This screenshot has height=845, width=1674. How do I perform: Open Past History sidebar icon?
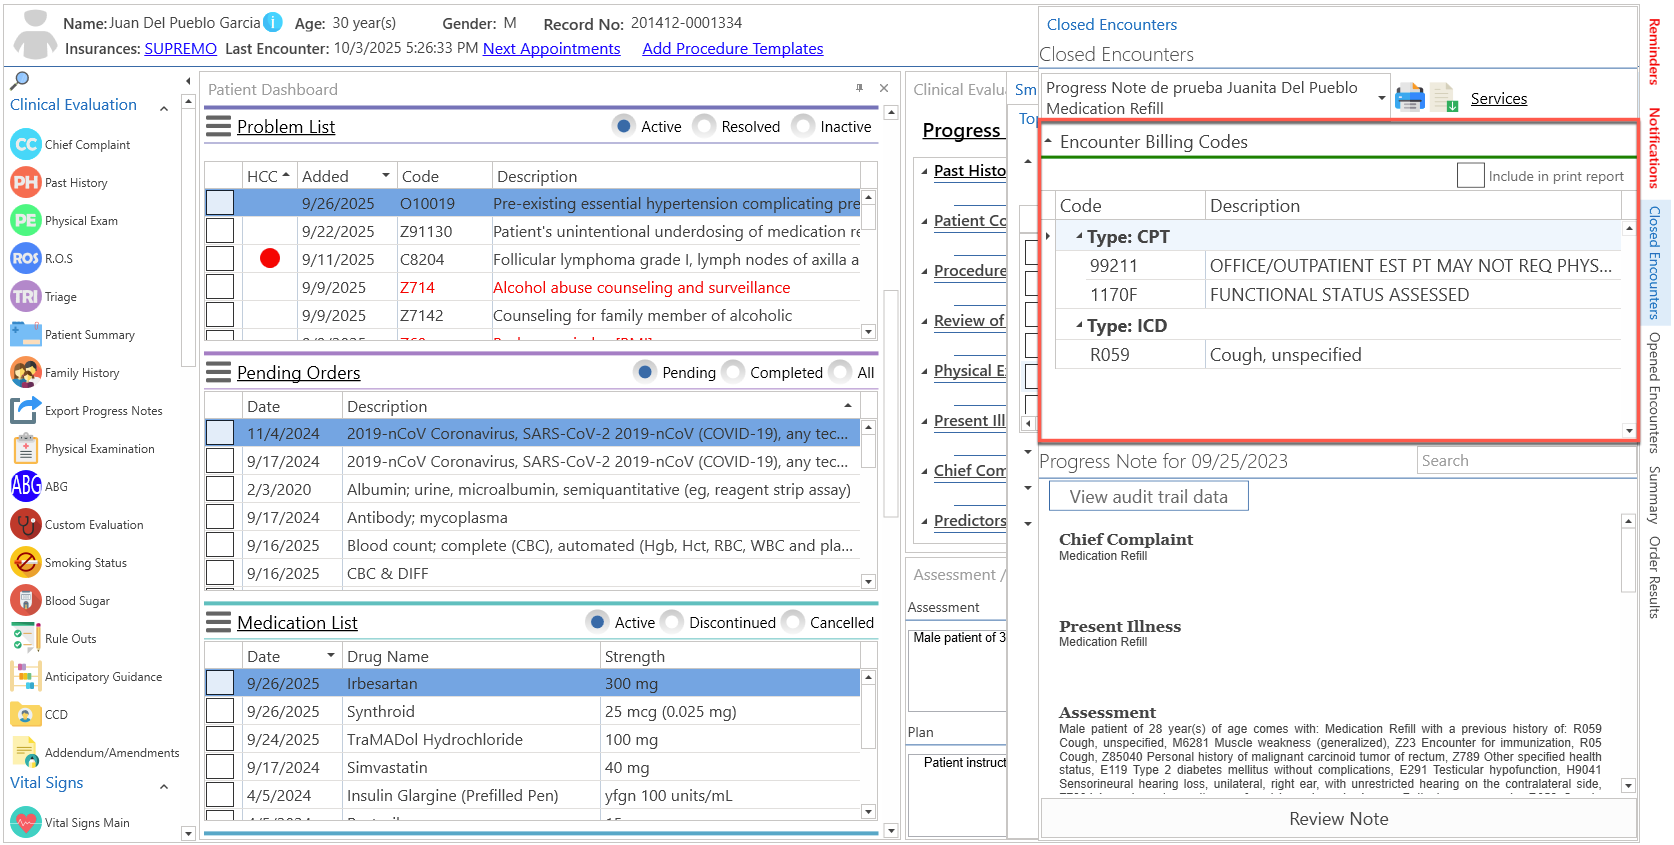(x=26, y=182)
